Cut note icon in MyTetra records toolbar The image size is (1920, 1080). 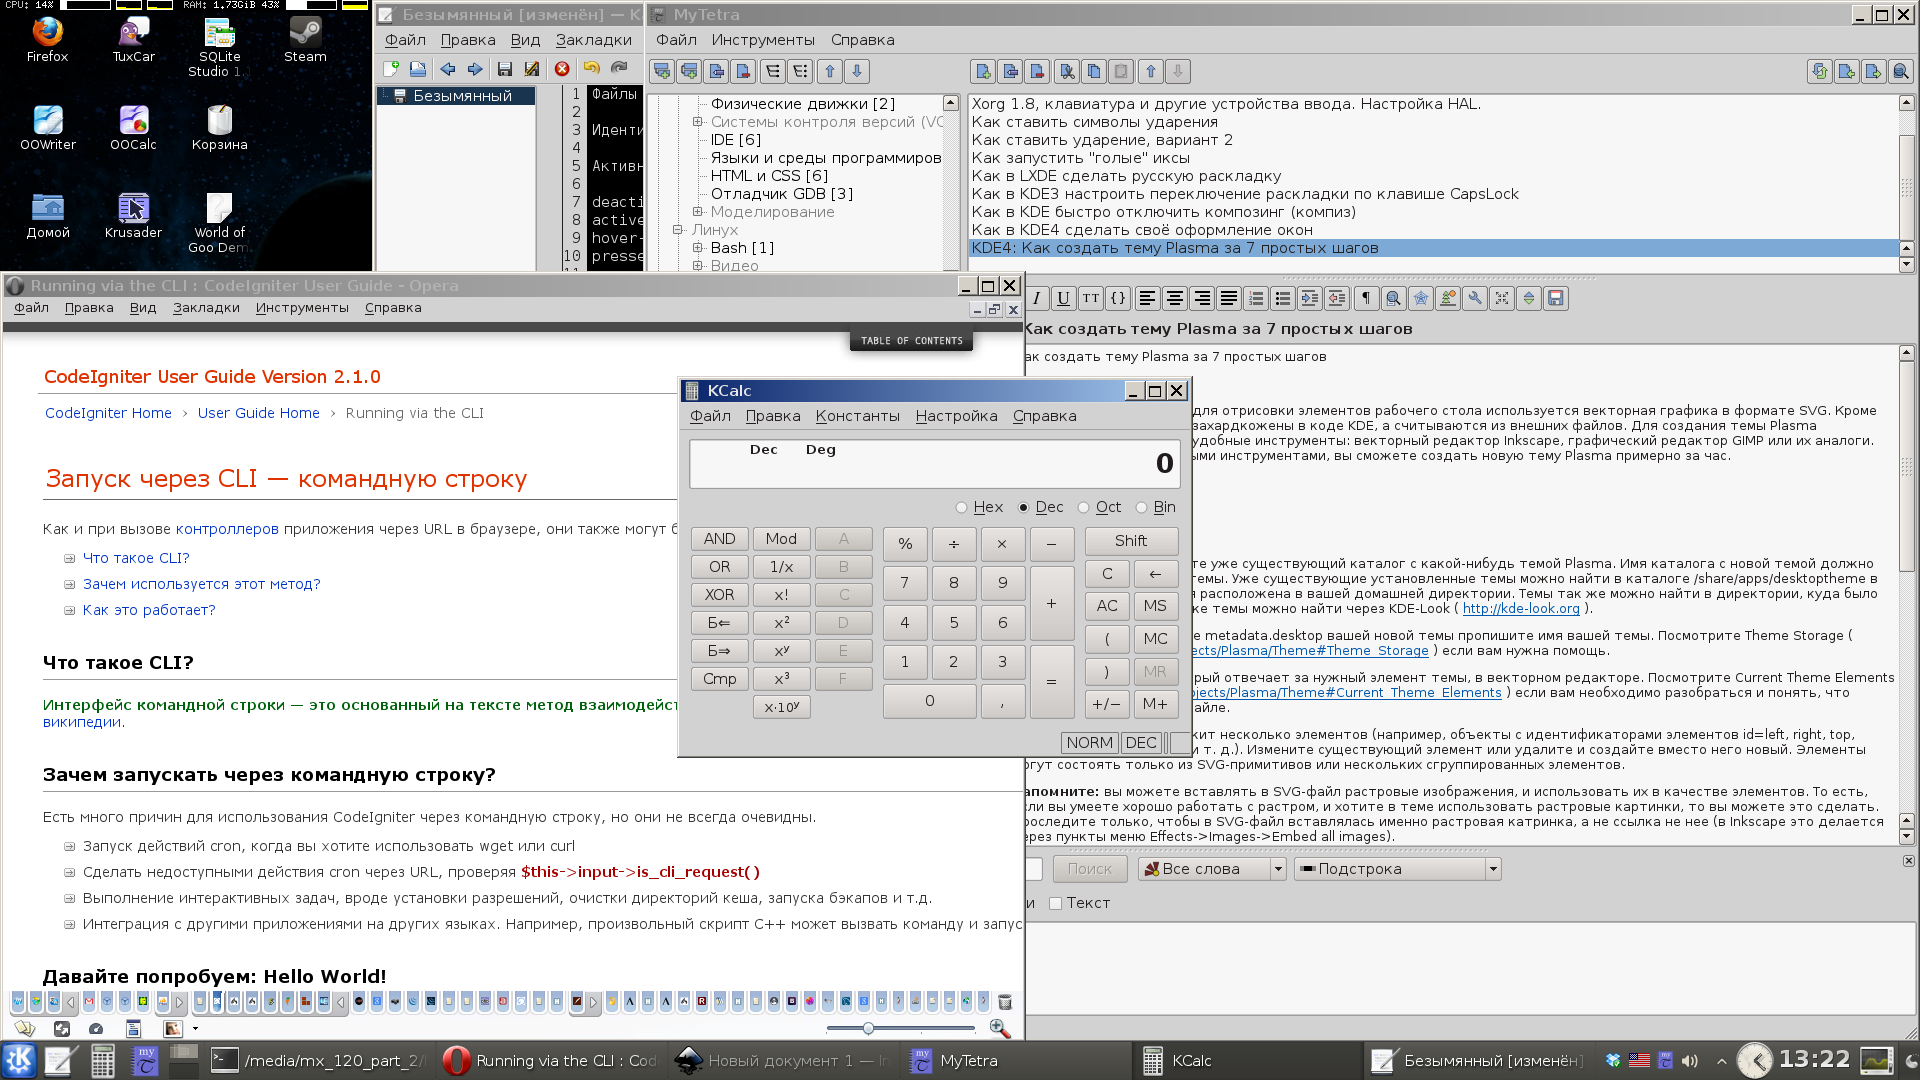[1067, 71]
